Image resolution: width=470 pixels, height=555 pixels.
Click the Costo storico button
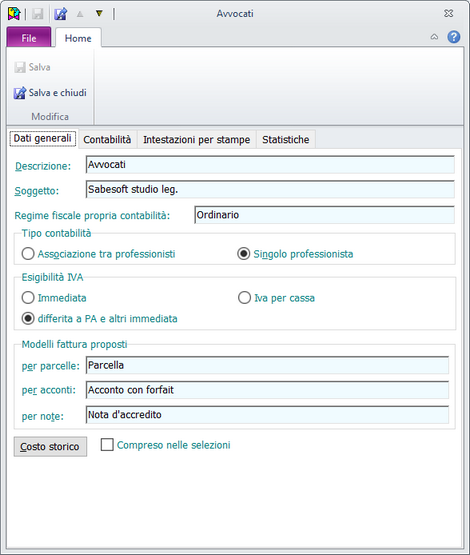tap(50, 447)
